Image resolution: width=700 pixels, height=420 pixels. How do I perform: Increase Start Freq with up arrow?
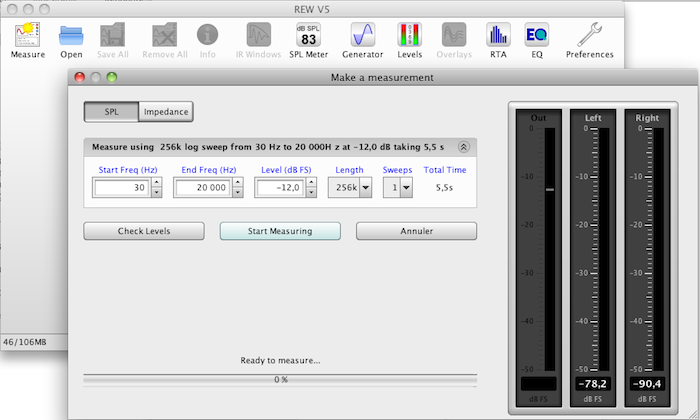[x=157, y=182]
